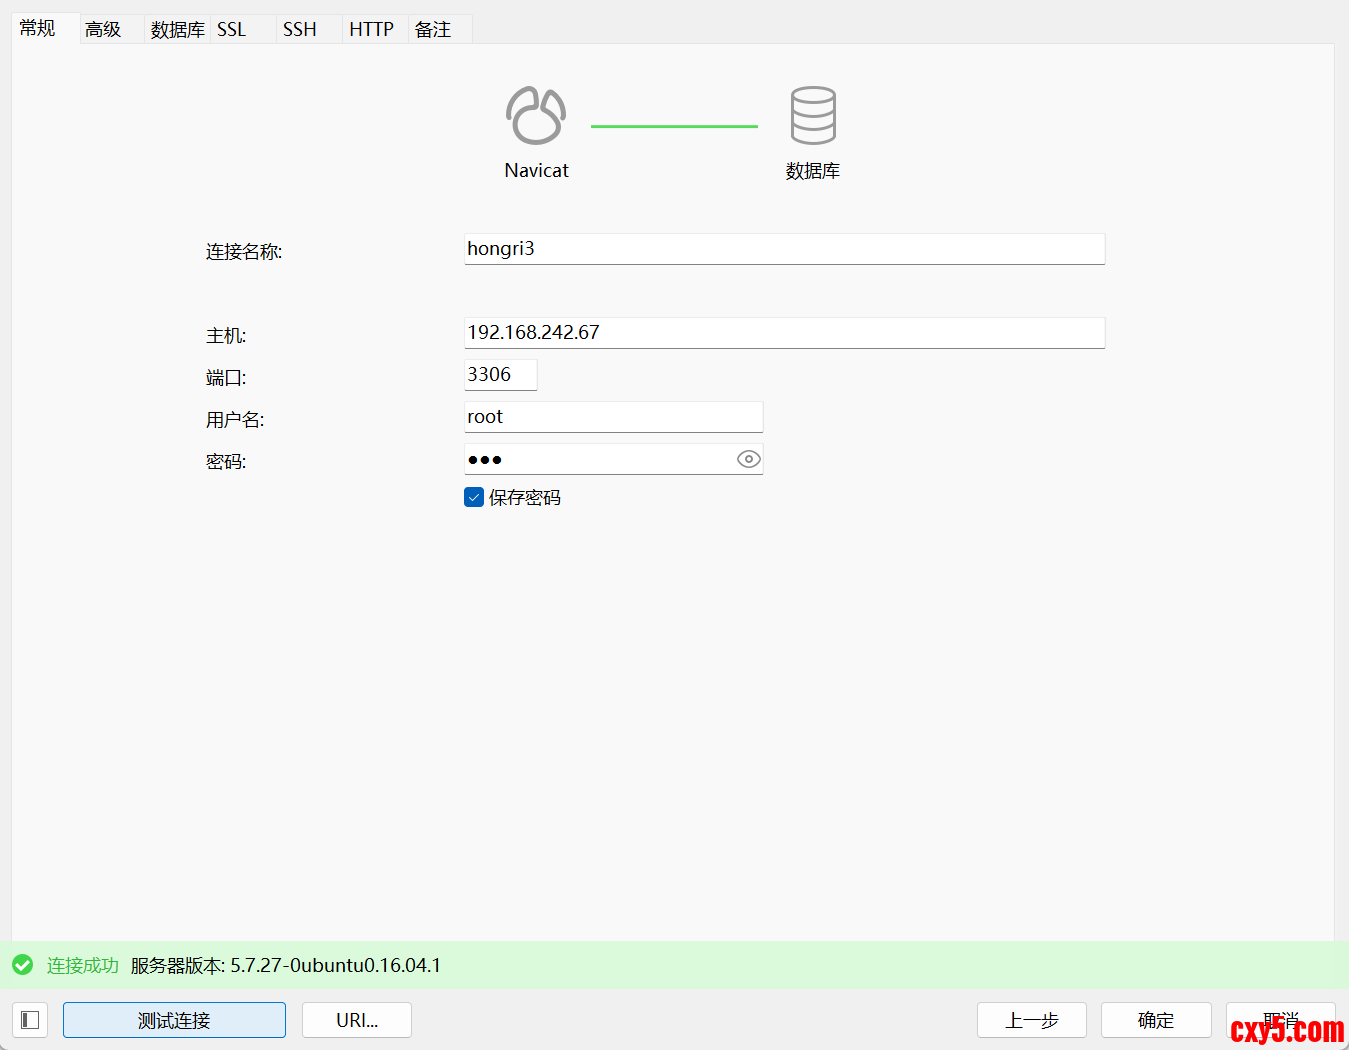Click the database cylinder icon
Image resolution: width=1349 pixels, height=1050 pixels.
point(812,115)
